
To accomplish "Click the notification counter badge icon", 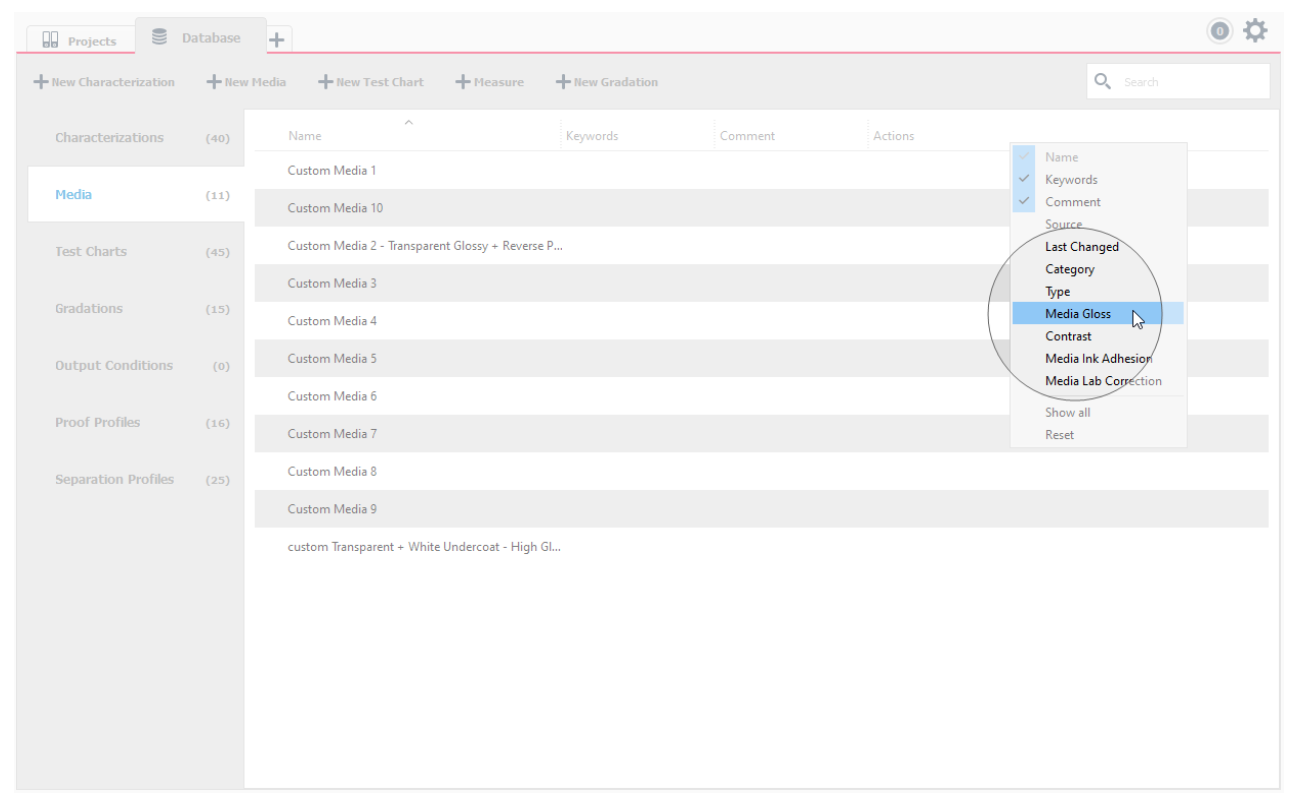I will click(1219, 32).
